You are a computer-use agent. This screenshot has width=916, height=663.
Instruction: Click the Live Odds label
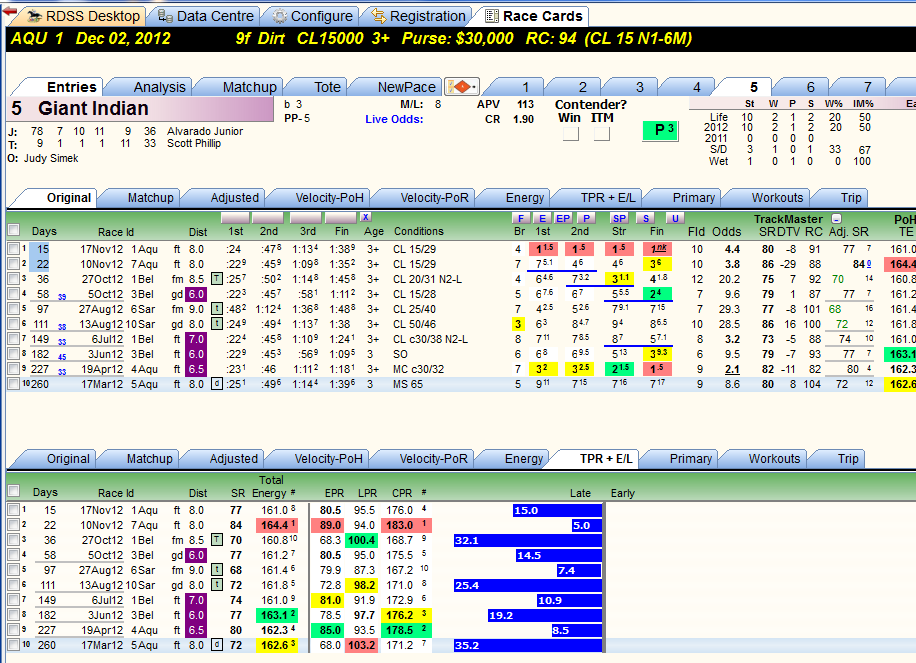(x=394, y=119)
